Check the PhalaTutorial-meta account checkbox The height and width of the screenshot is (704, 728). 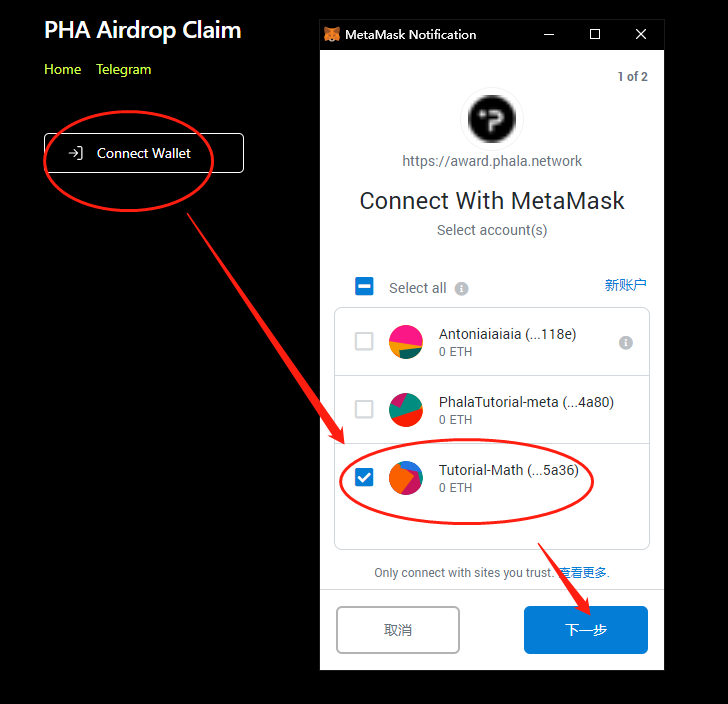(x=364, y=409)
